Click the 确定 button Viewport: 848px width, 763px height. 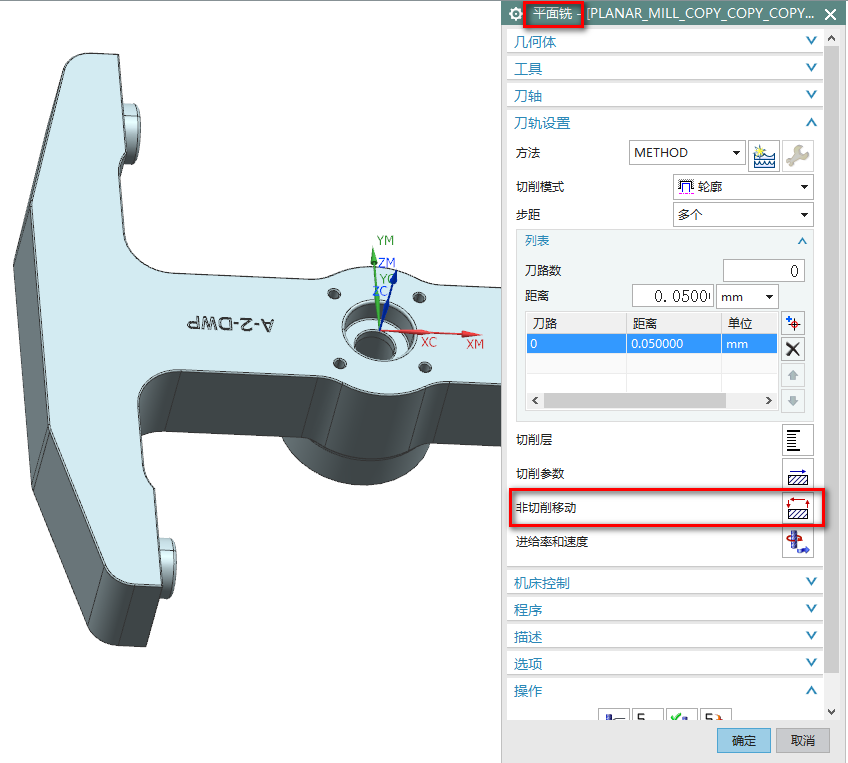(x=744, y=741)
